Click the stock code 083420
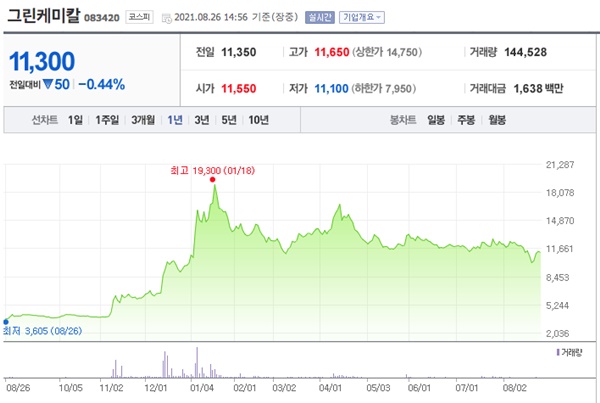600x403 pixels. tap(102, 18)
